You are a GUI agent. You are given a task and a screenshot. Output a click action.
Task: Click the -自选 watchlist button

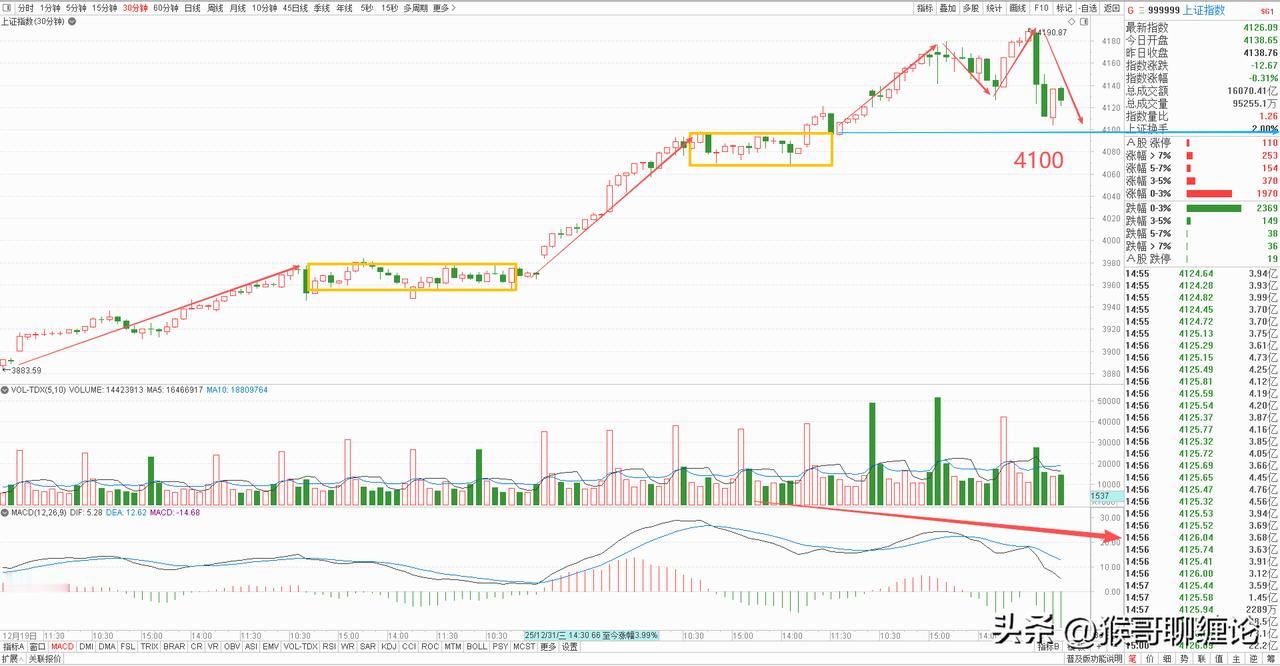tap(1088, 7)
